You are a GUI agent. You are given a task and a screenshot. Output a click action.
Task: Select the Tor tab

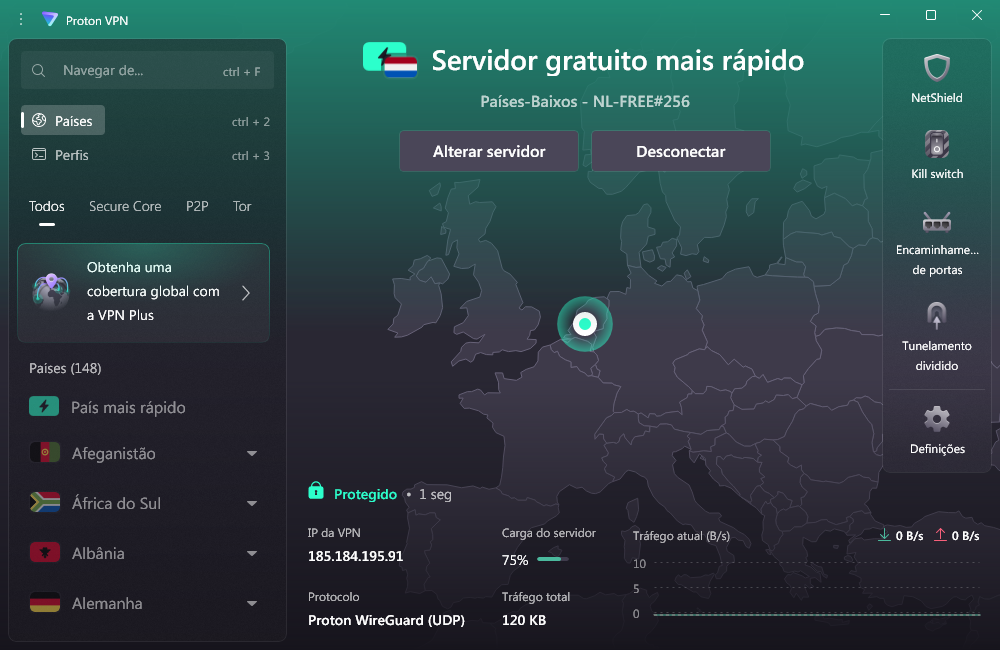(242, 206)
